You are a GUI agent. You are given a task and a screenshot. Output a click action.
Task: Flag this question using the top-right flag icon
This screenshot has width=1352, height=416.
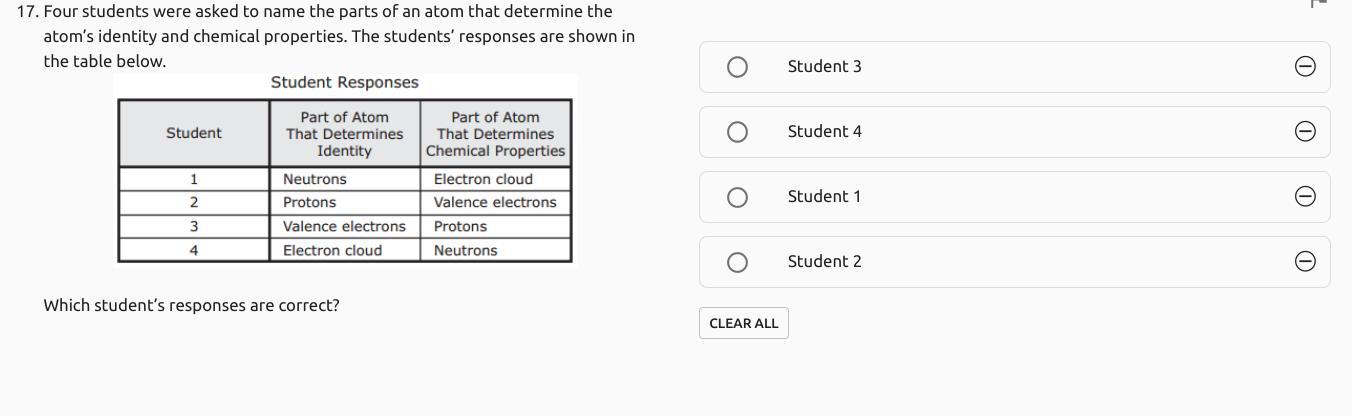1318,3
